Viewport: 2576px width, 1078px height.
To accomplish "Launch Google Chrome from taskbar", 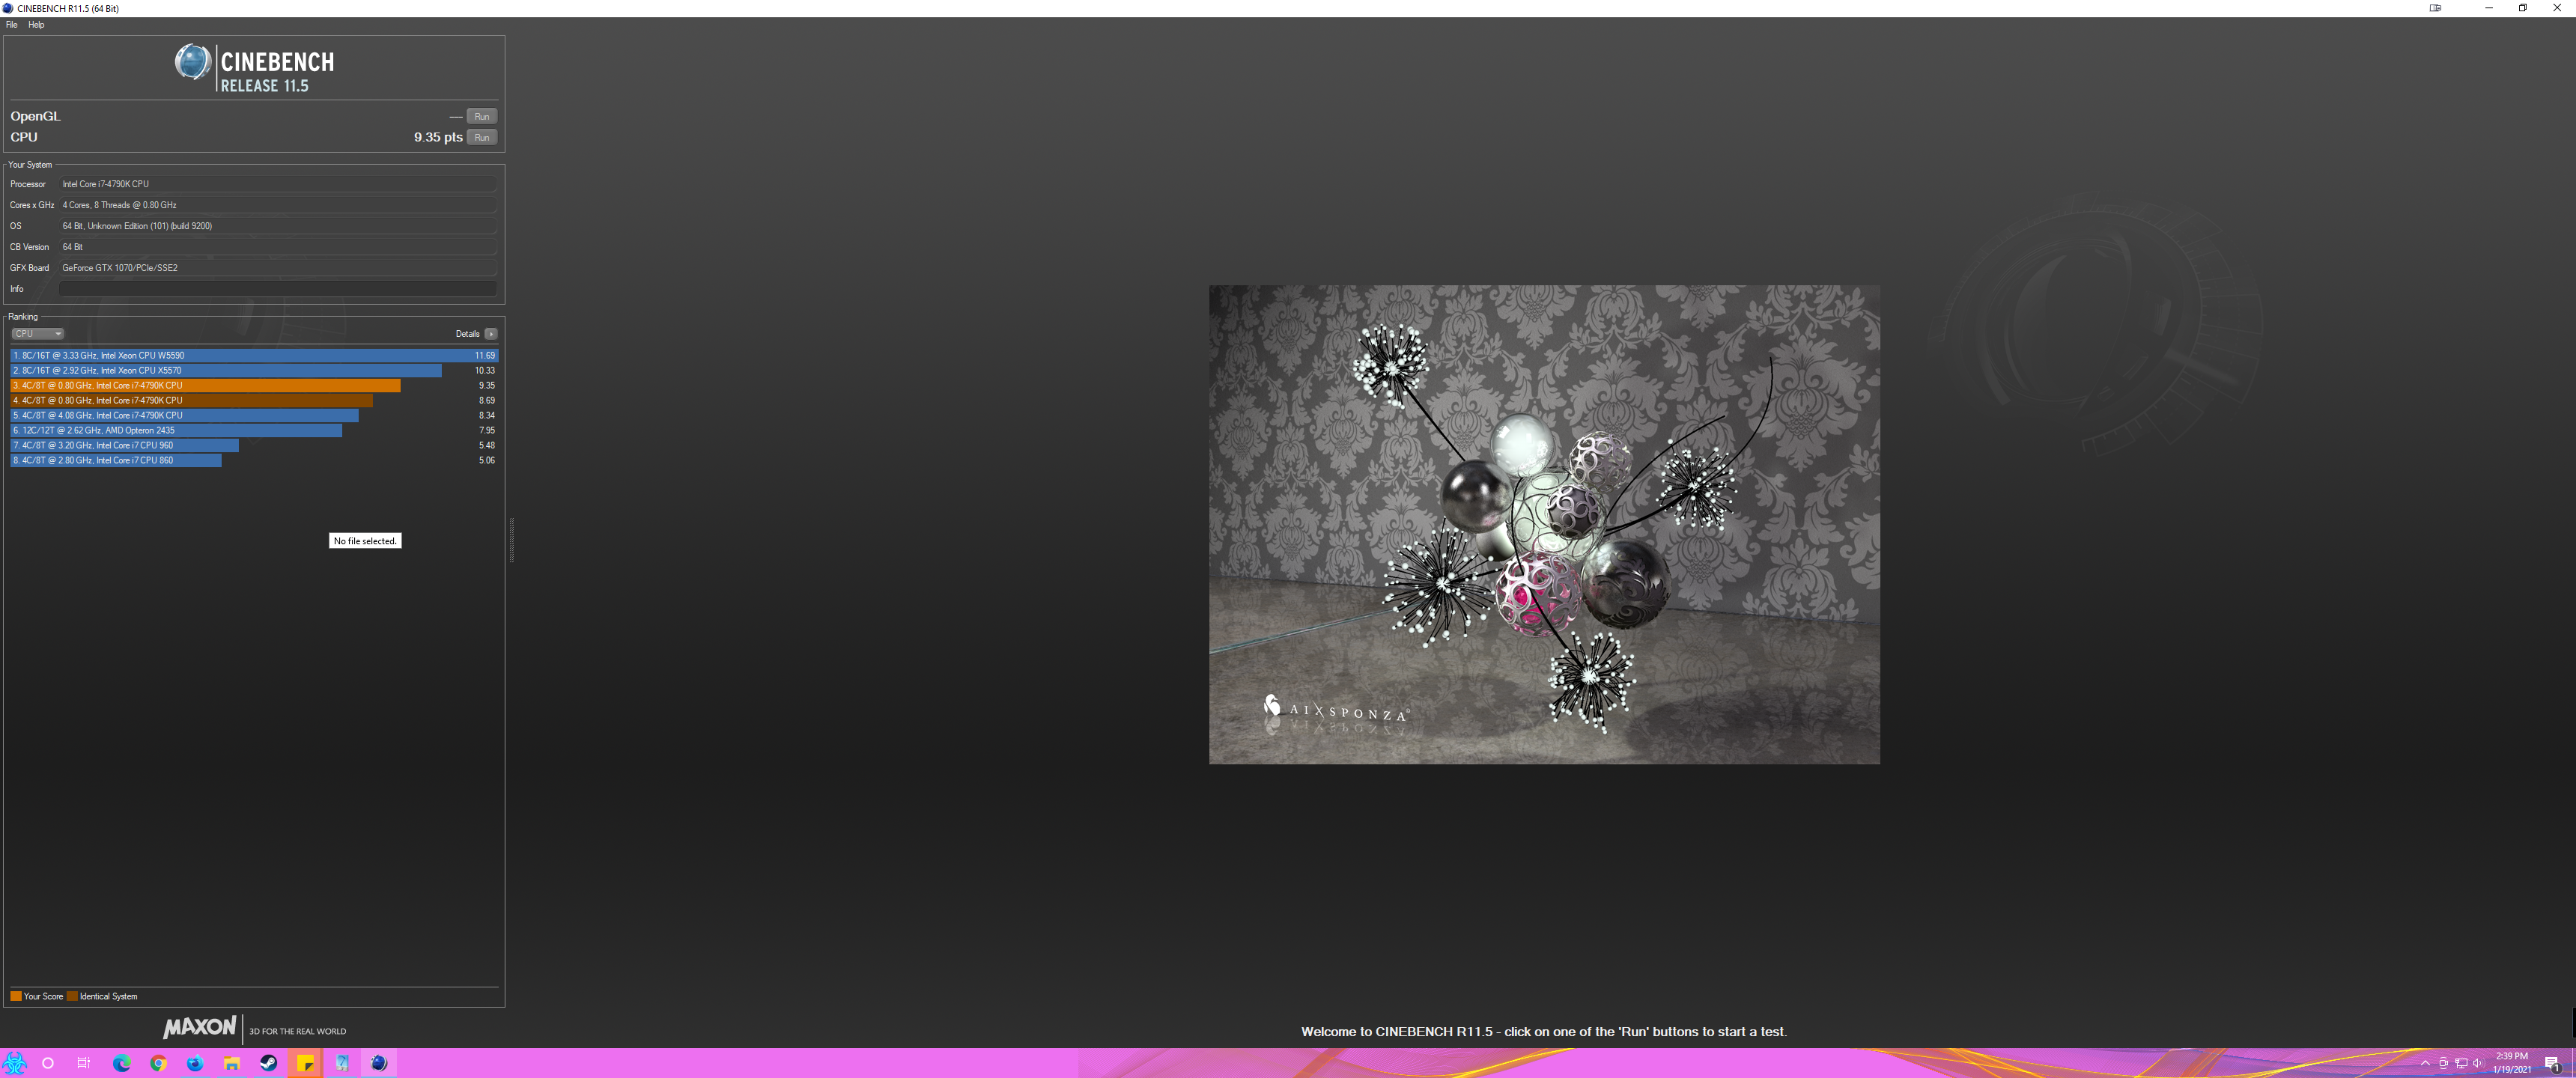I will [x=158, y=1063].
